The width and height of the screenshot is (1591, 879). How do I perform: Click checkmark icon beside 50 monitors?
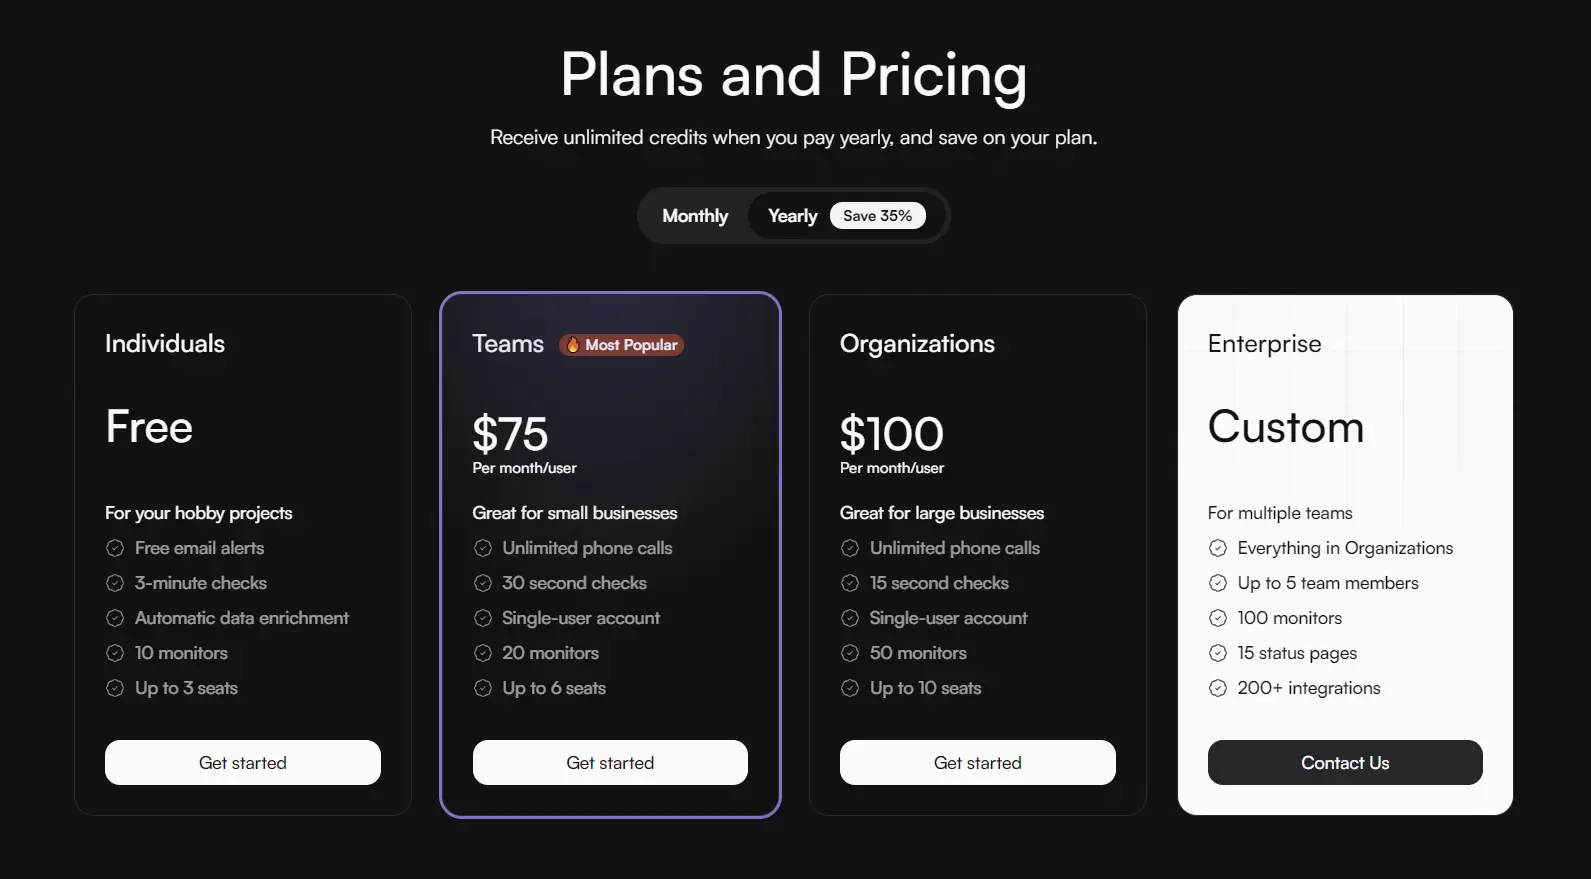coord(848,653)
